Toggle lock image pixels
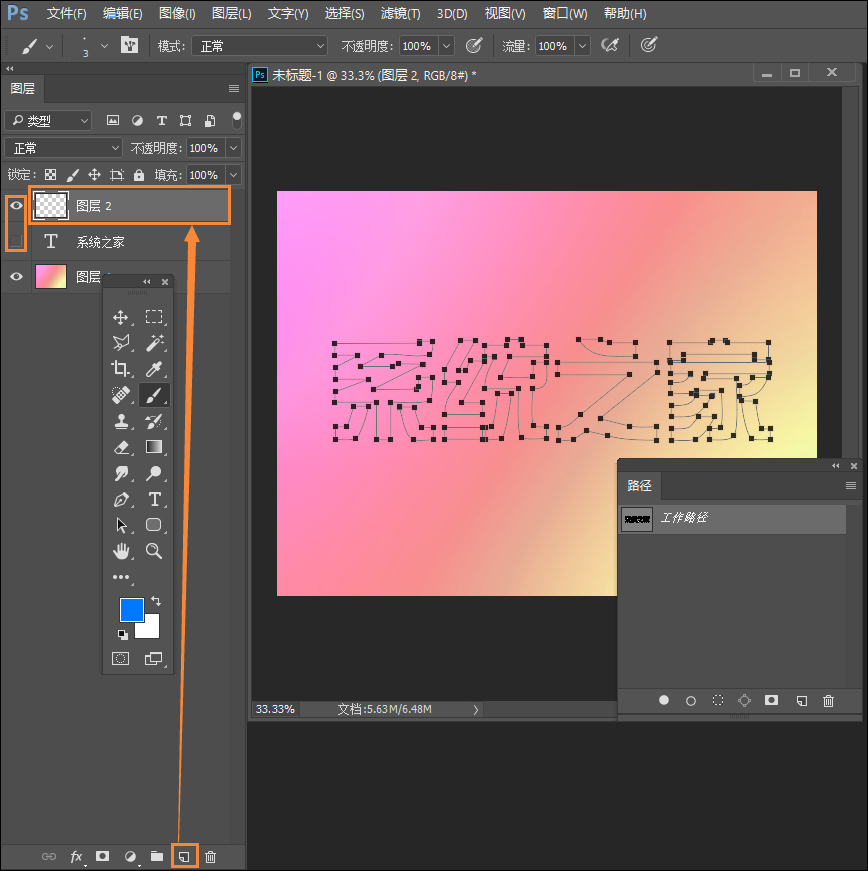Viewport: 868px width, 871px height. point(73,175)
